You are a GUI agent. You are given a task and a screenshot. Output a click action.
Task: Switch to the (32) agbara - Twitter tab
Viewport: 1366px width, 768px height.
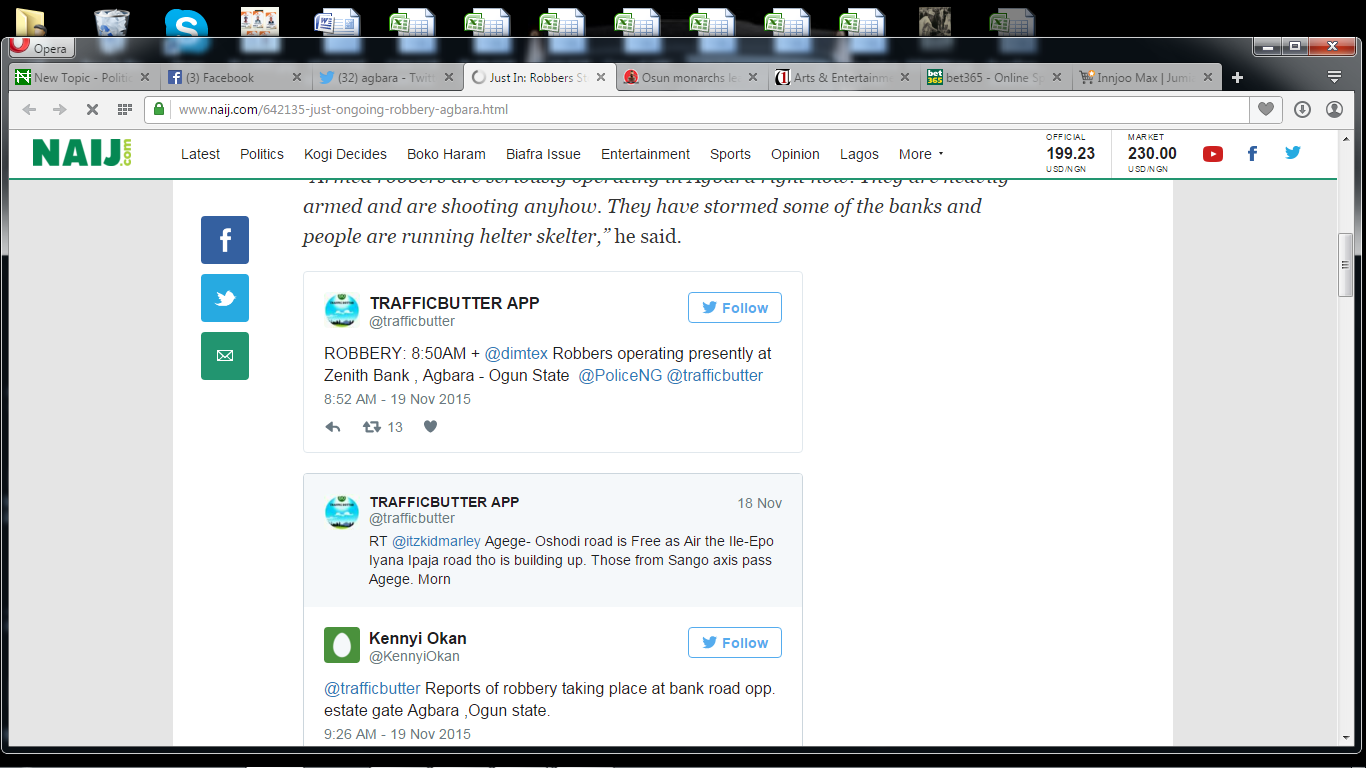click(387, 78)
